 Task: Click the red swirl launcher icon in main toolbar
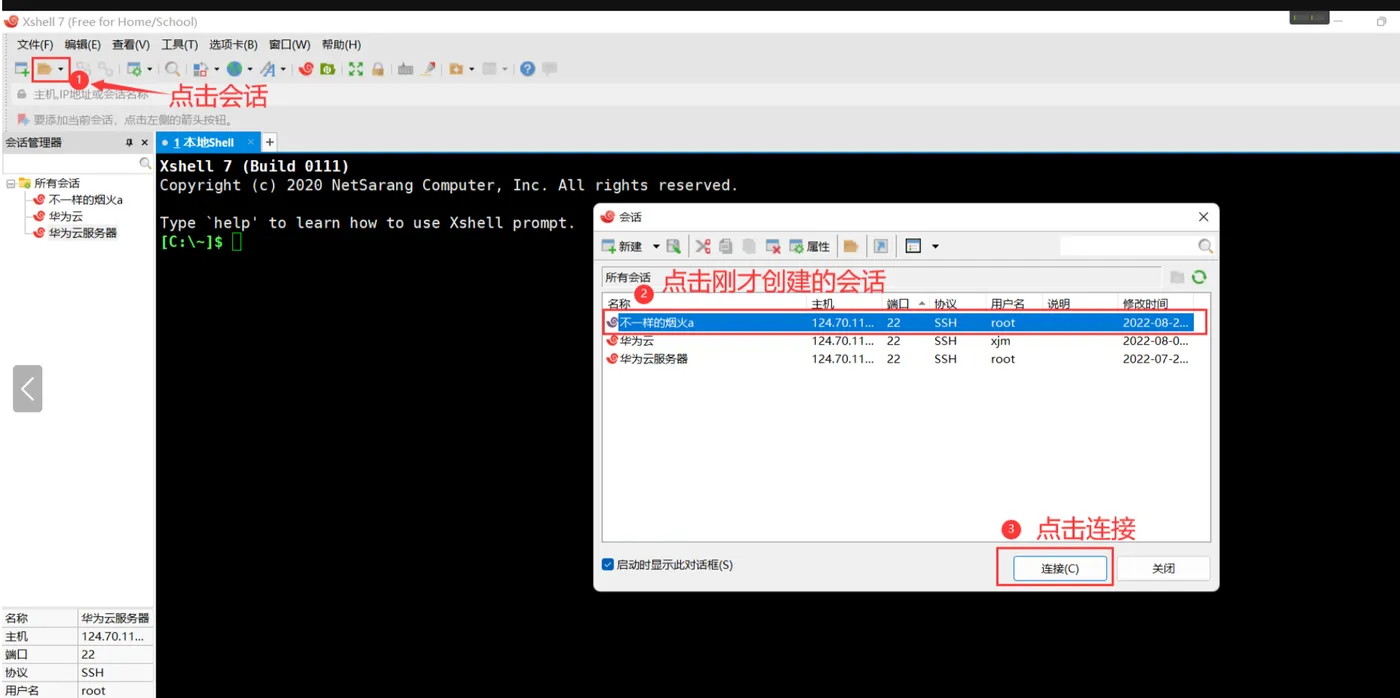(x=306, y=69)
